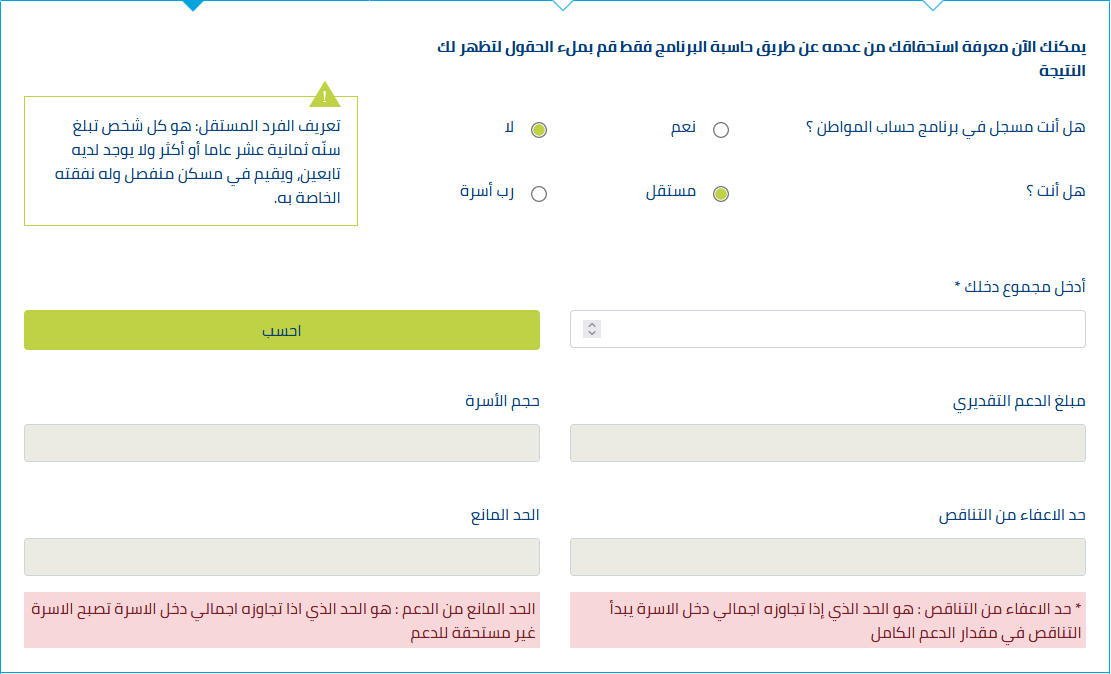Viewport: 1111px width, 674px height.
Task: Click the حجم الأسرة result field
Action: coord(282,443)
